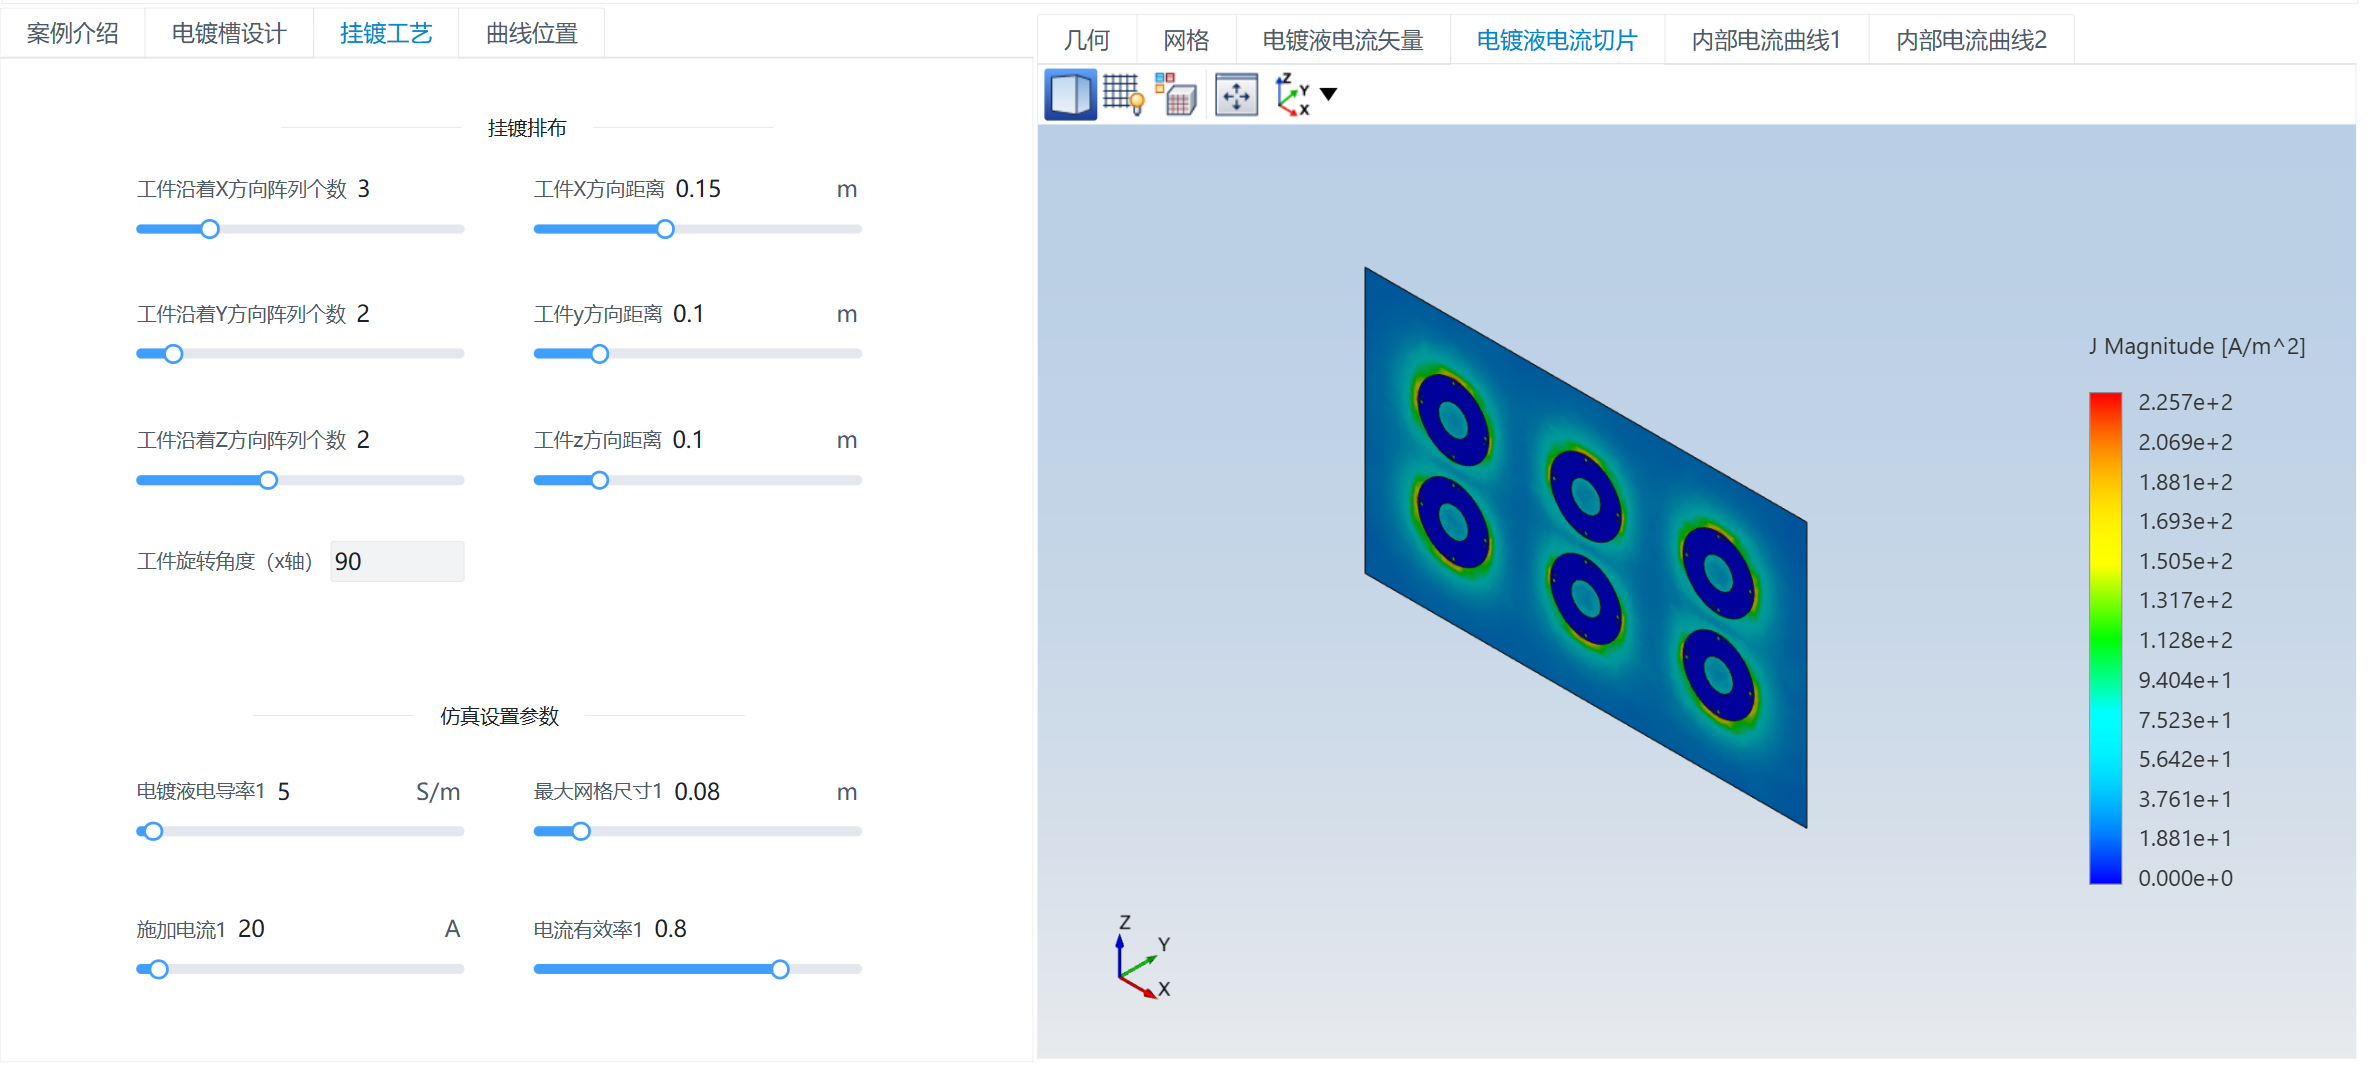Click the 电镀液电导率1 slider handle

tap(153, 831)
